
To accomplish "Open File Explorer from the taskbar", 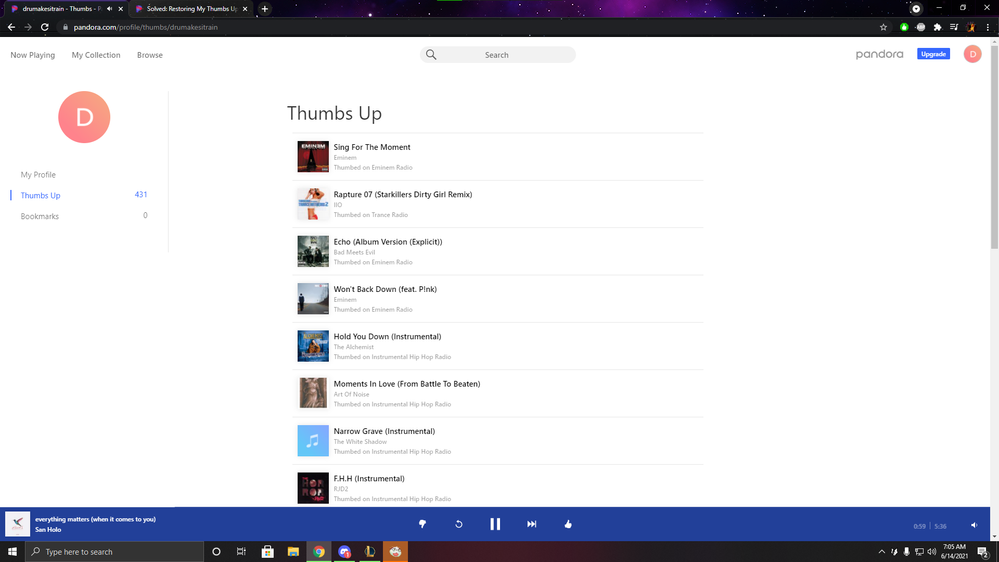I will [x=293, y=552].
